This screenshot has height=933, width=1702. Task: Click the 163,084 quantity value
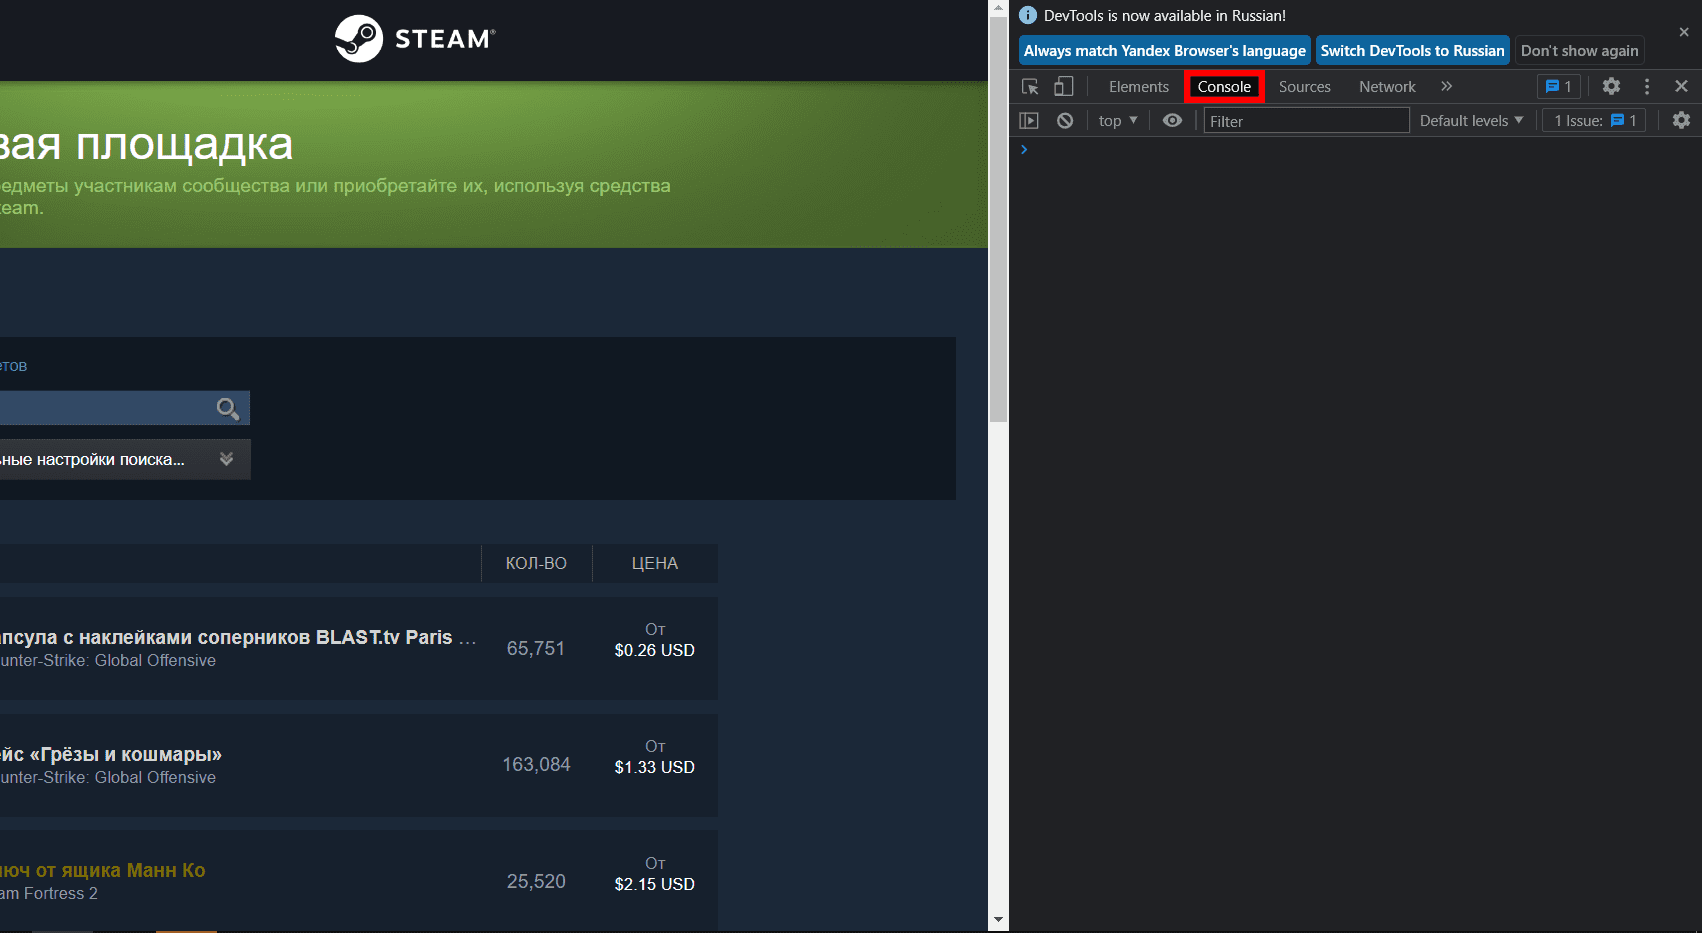[x=536, y=765]
